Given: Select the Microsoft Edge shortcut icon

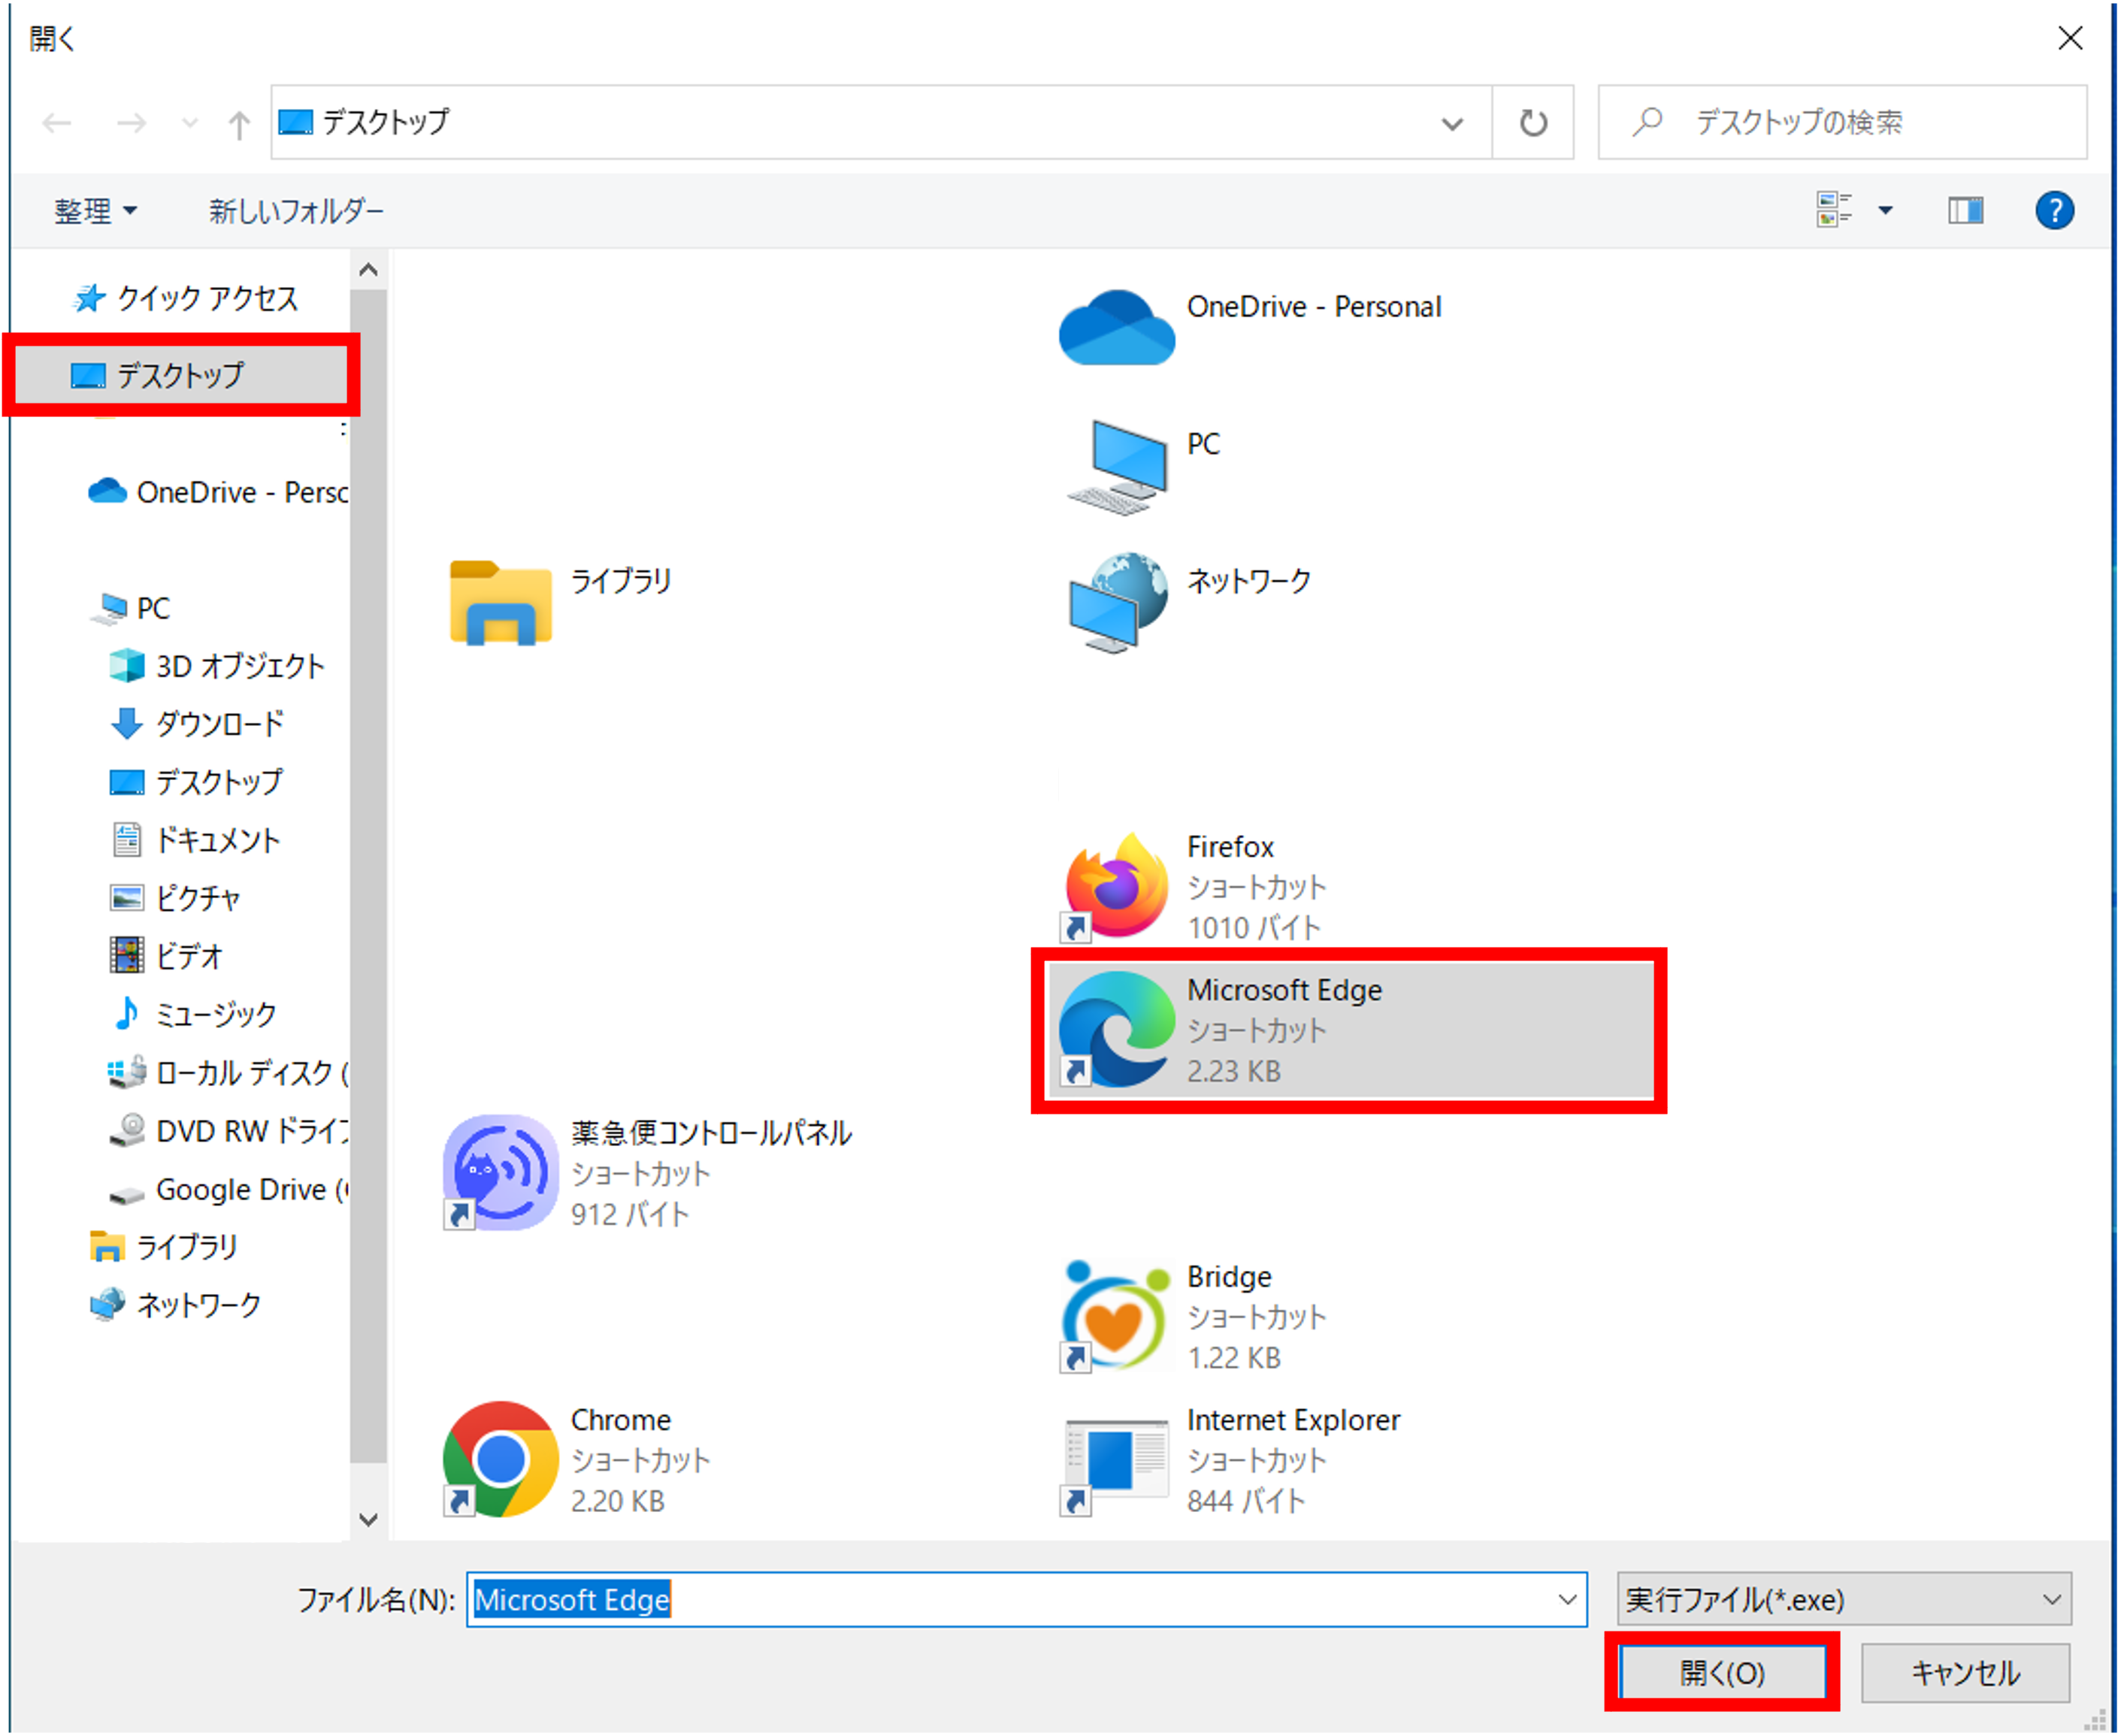Looking at the screenshot, I should (1116, 1029).
